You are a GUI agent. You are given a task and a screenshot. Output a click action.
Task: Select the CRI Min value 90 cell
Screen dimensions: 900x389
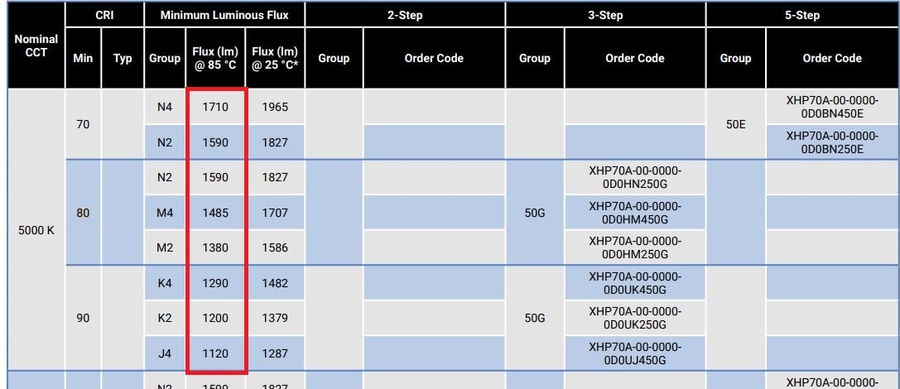(83, 318)
